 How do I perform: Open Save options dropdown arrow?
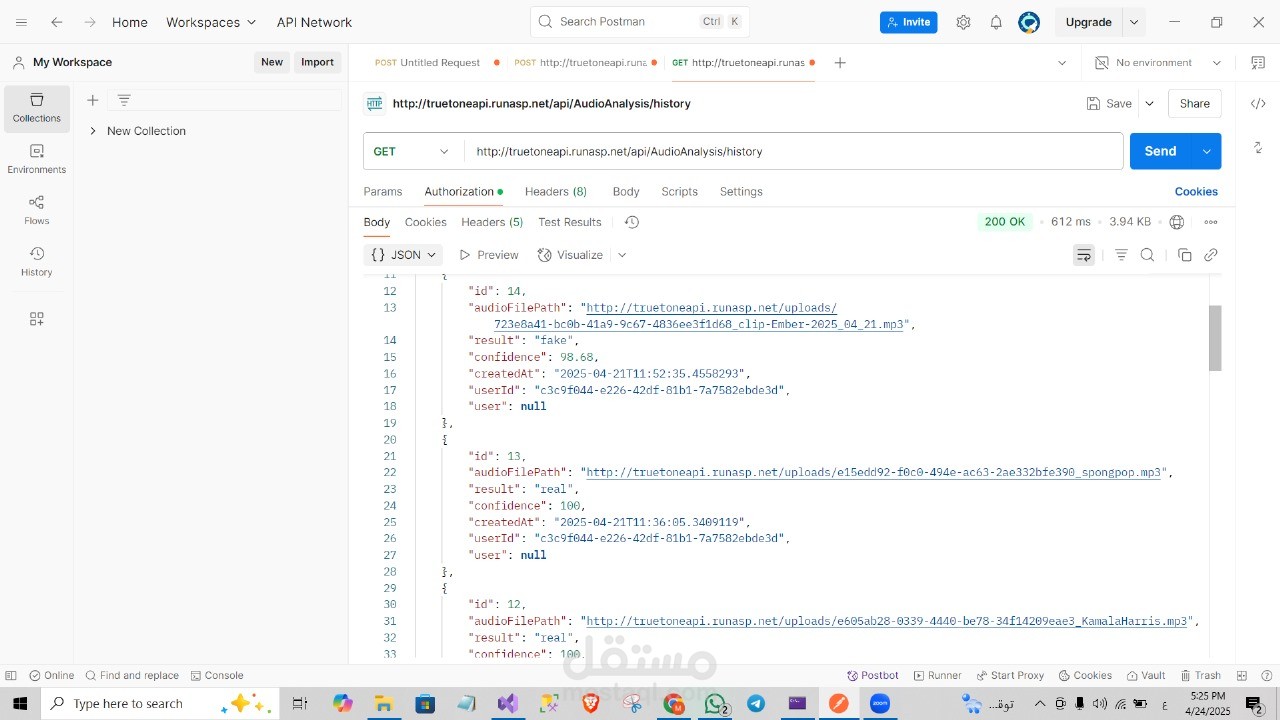1149,103
